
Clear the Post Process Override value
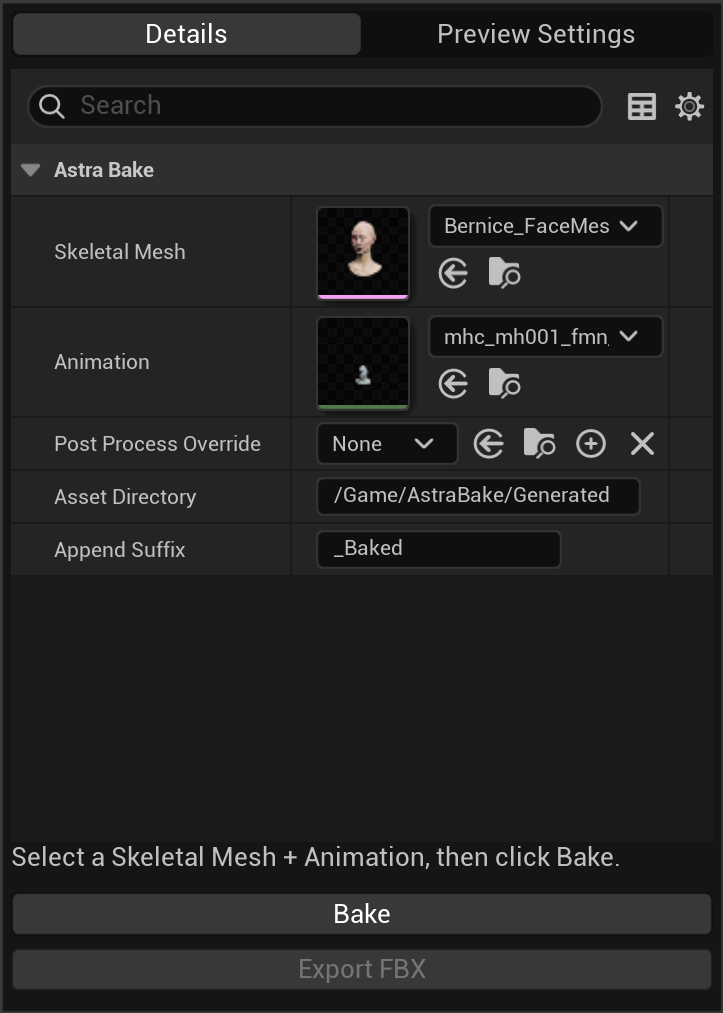(x=642, y=444)
